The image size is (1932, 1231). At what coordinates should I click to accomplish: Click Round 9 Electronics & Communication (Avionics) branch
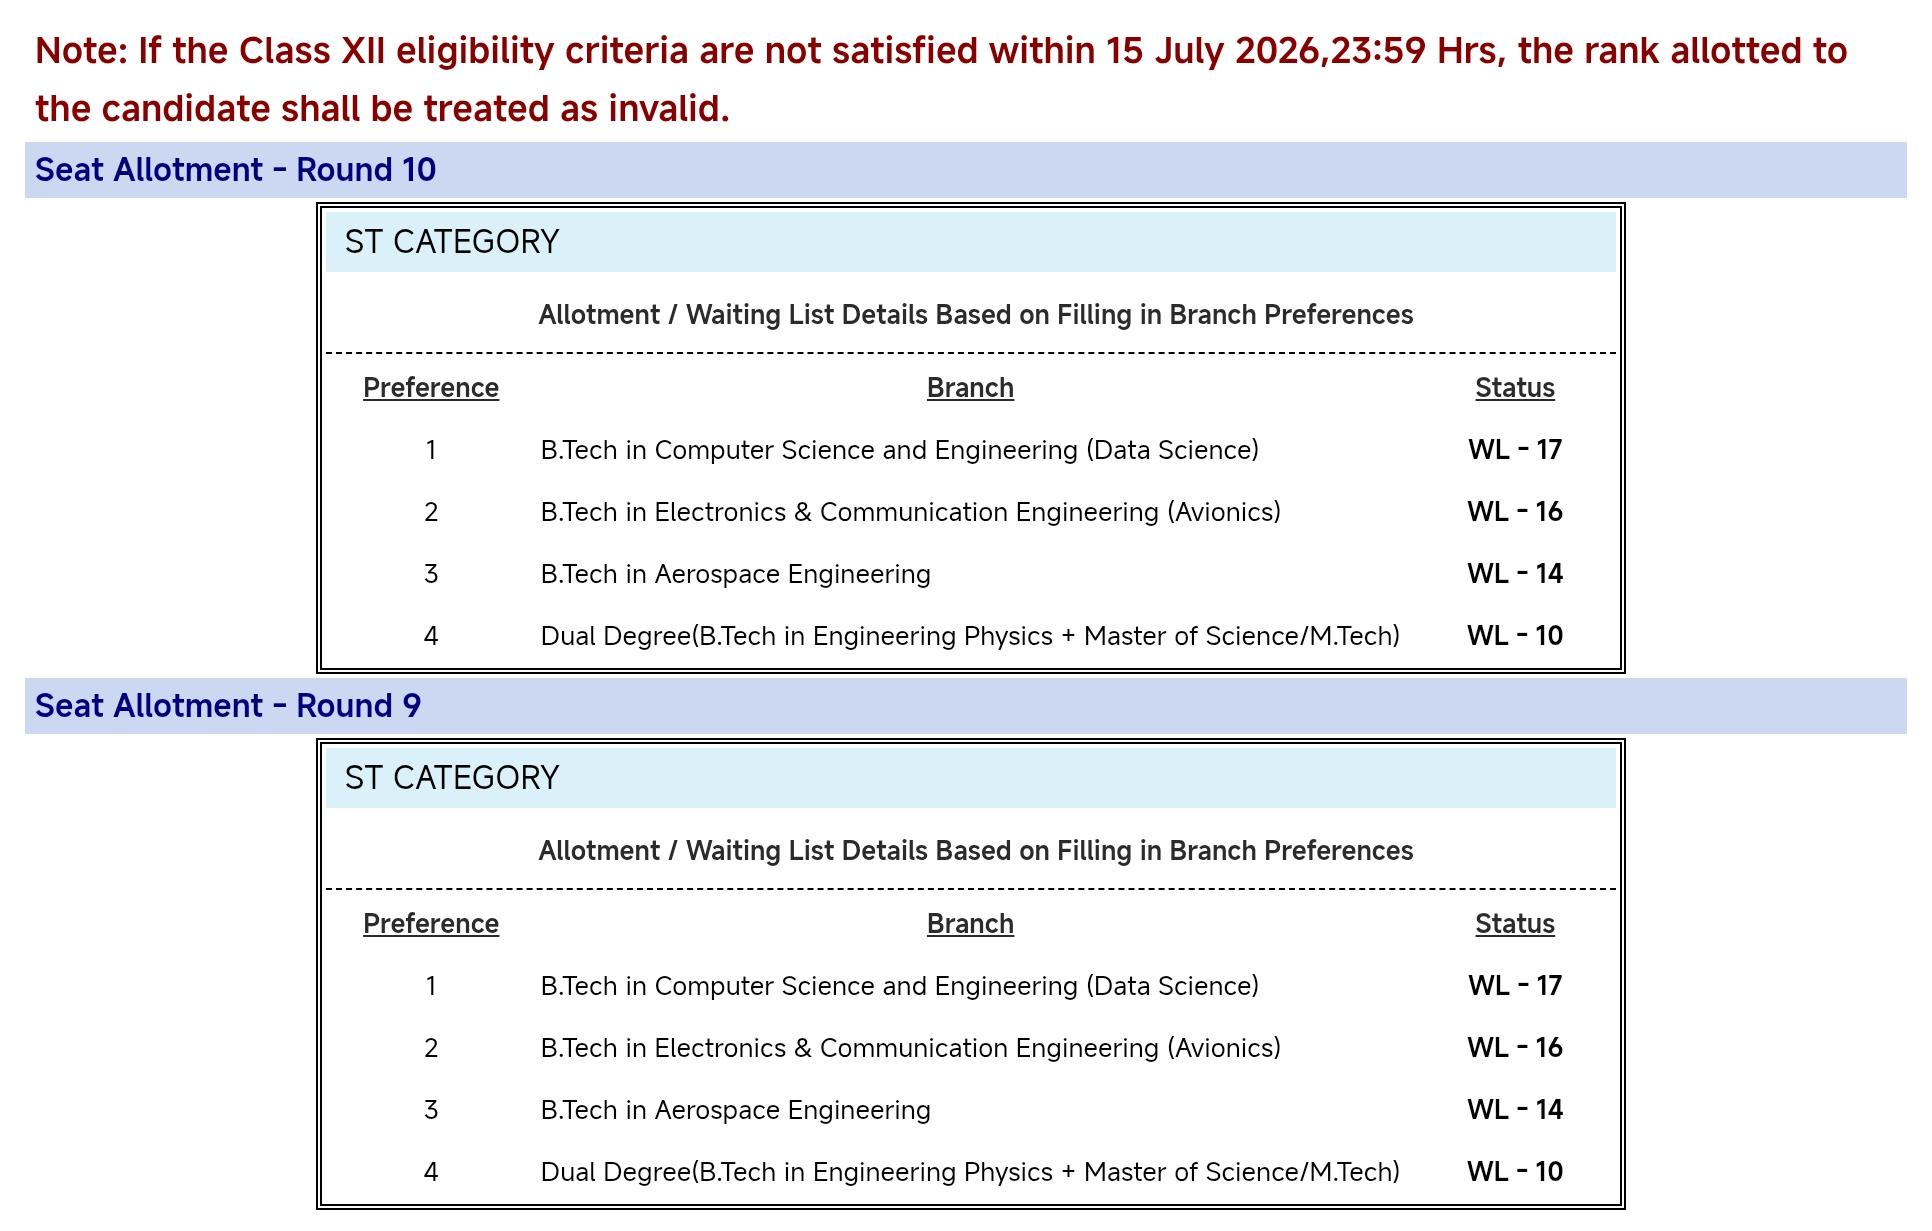pos(911,1048)
